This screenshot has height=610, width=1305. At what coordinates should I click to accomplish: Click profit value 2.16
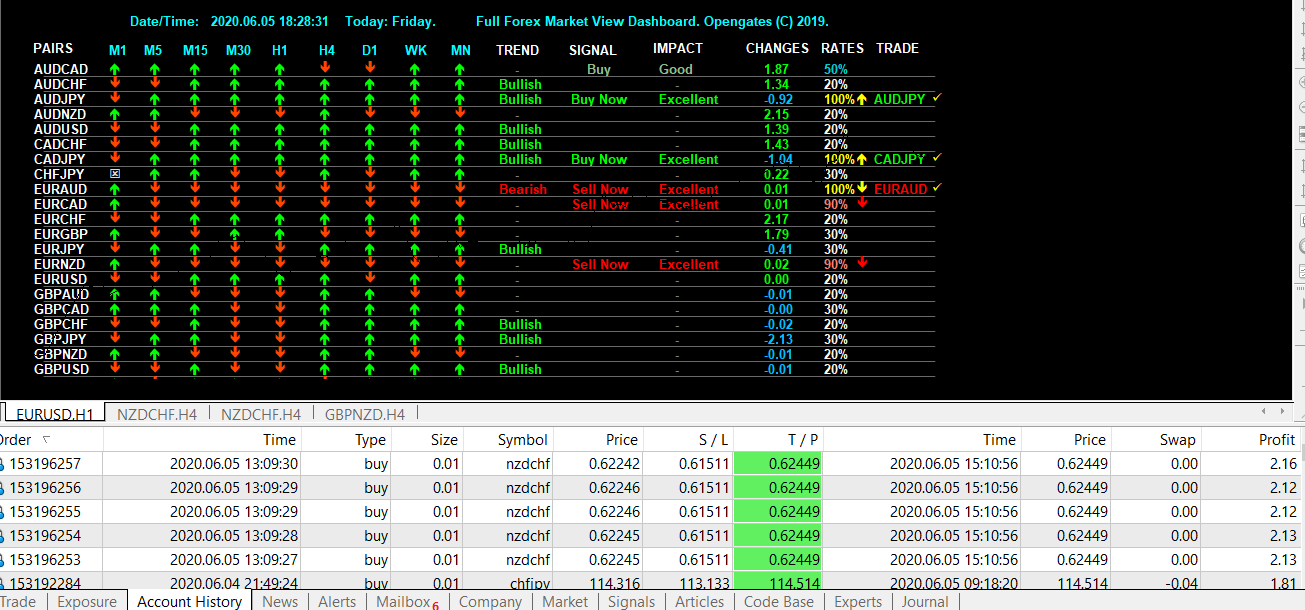click(1282, 464)
